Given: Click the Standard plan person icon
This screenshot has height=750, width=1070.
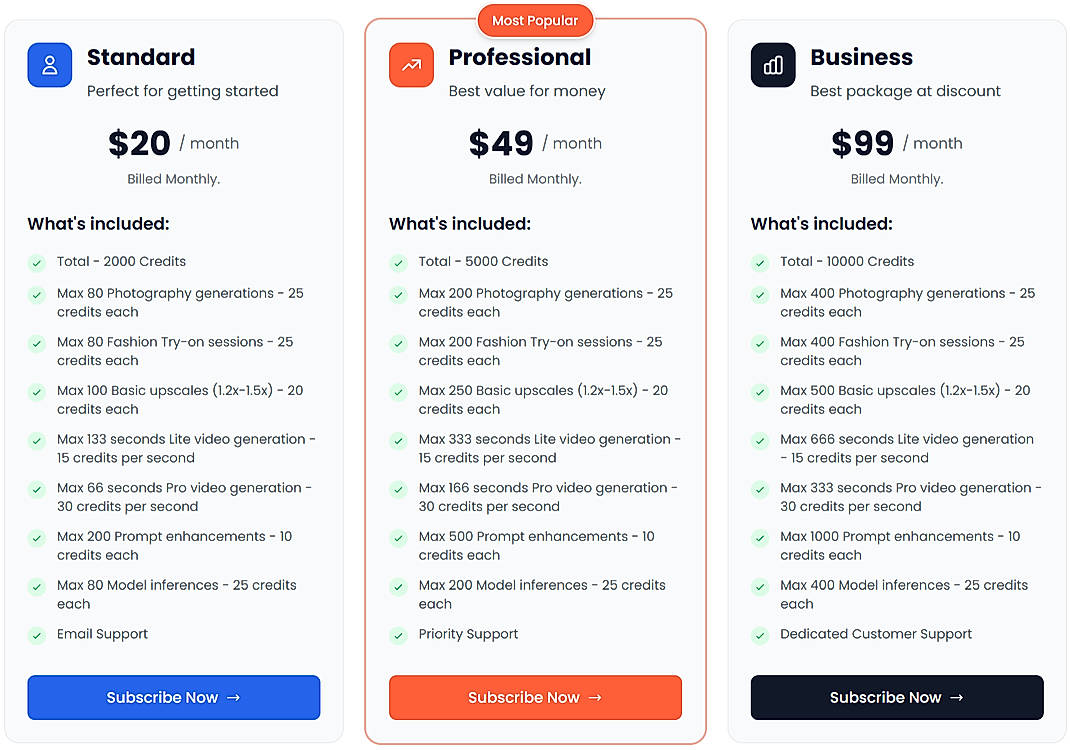Looking at the screenshot, I should (50, 64).
